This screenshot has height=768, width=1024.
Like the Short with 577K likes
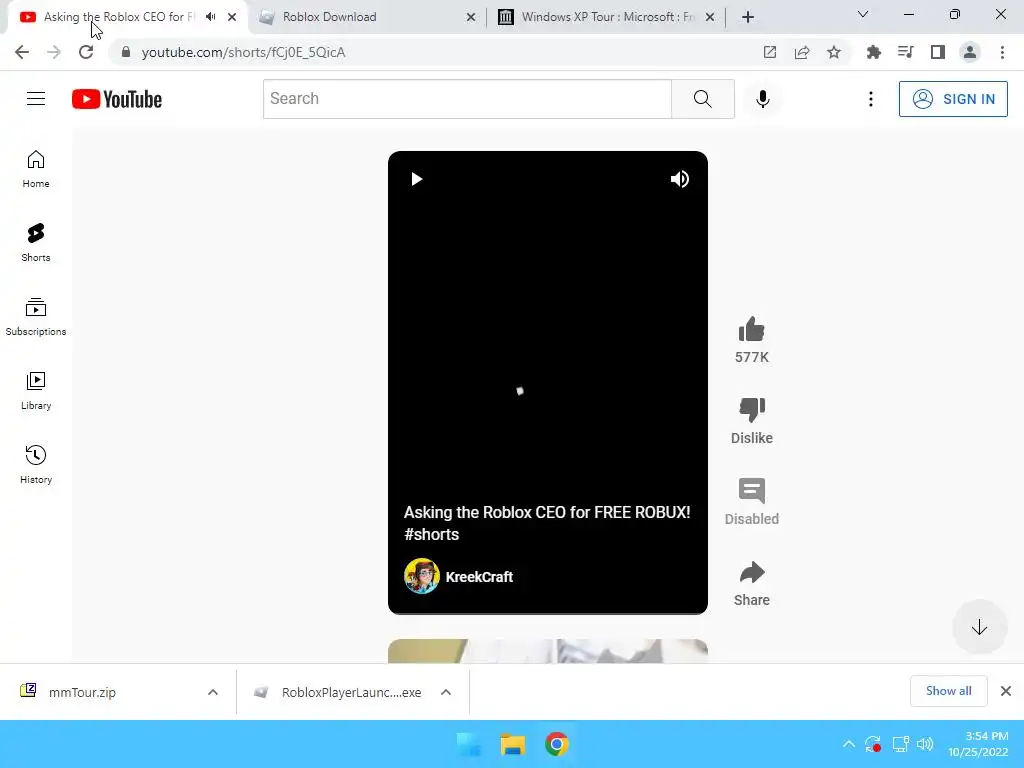pos(752,329)
